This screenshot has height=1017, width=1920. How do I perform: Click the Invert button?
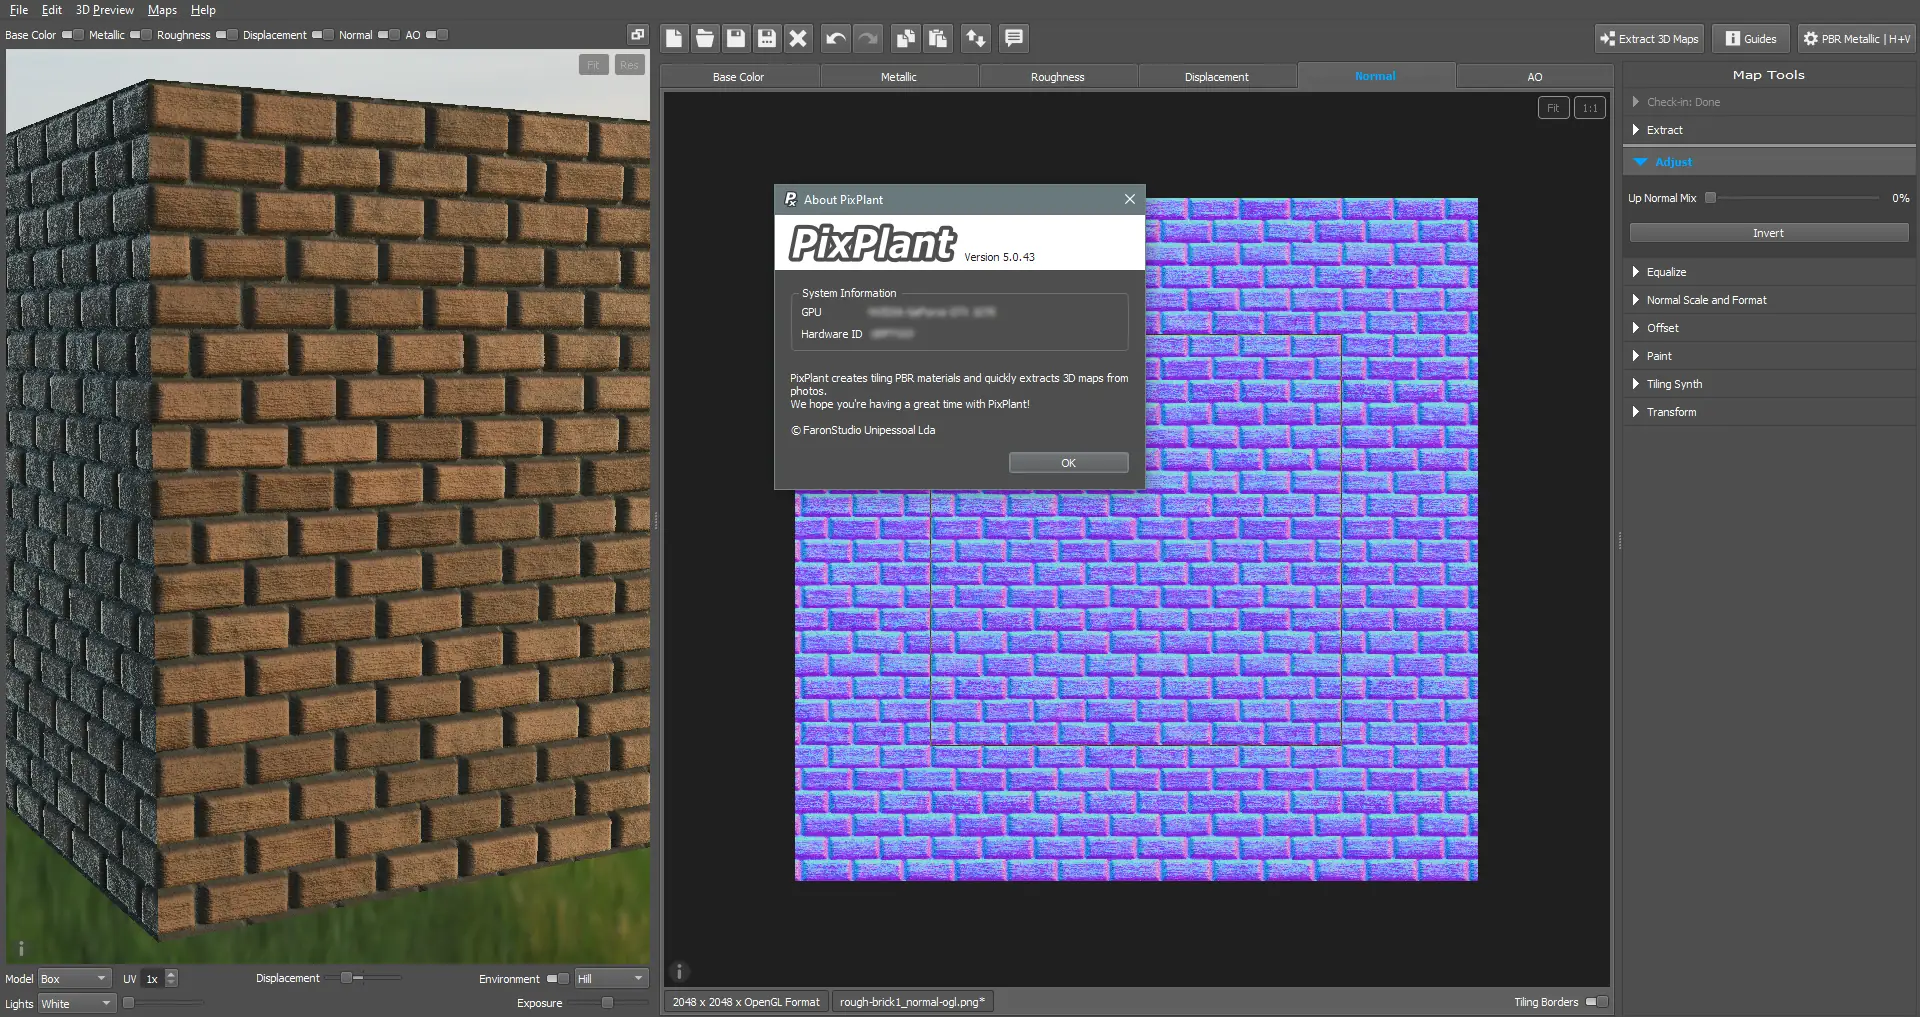tap(1769, 233)
